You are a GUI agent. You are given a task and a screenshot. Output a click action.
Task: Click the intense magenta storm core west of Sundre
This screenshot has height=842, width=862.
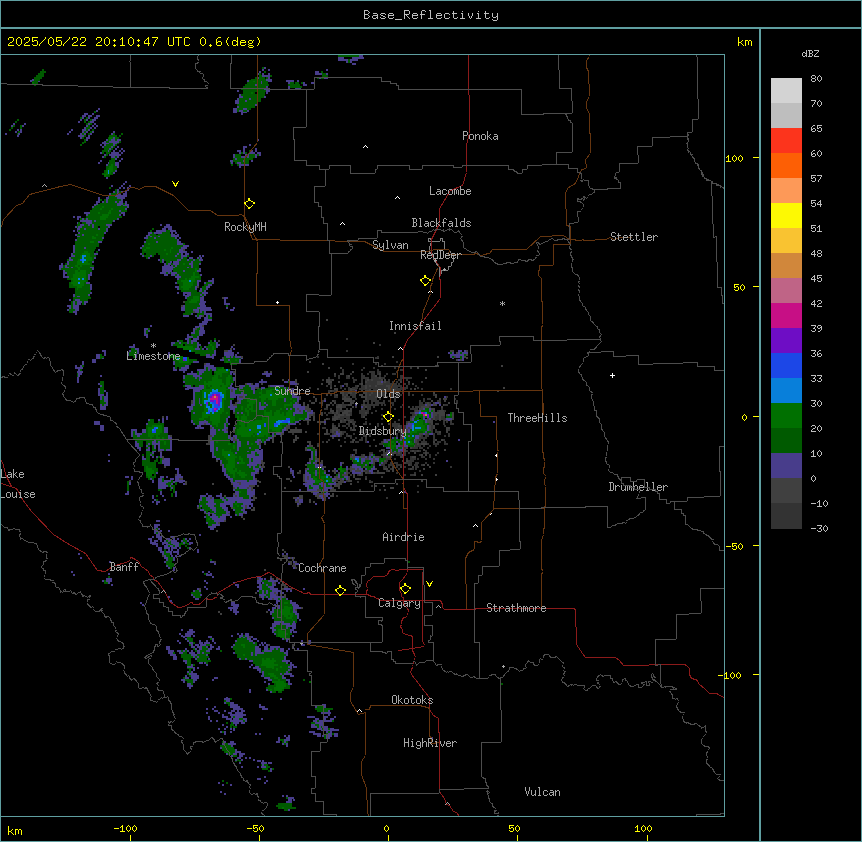click(215, 398)
